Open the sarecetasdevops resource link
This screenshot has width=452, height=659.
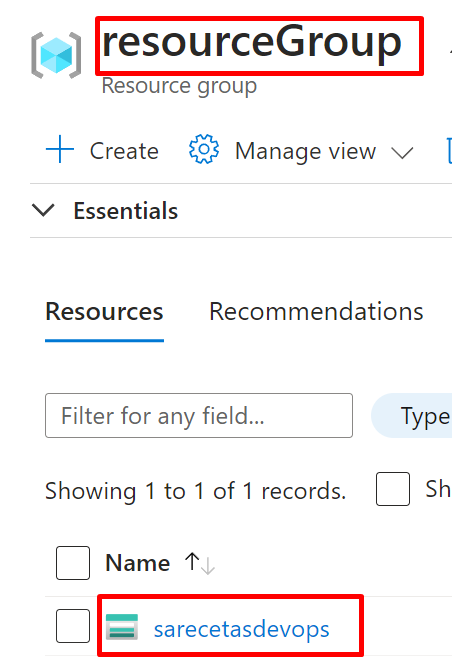pos(241,629)
